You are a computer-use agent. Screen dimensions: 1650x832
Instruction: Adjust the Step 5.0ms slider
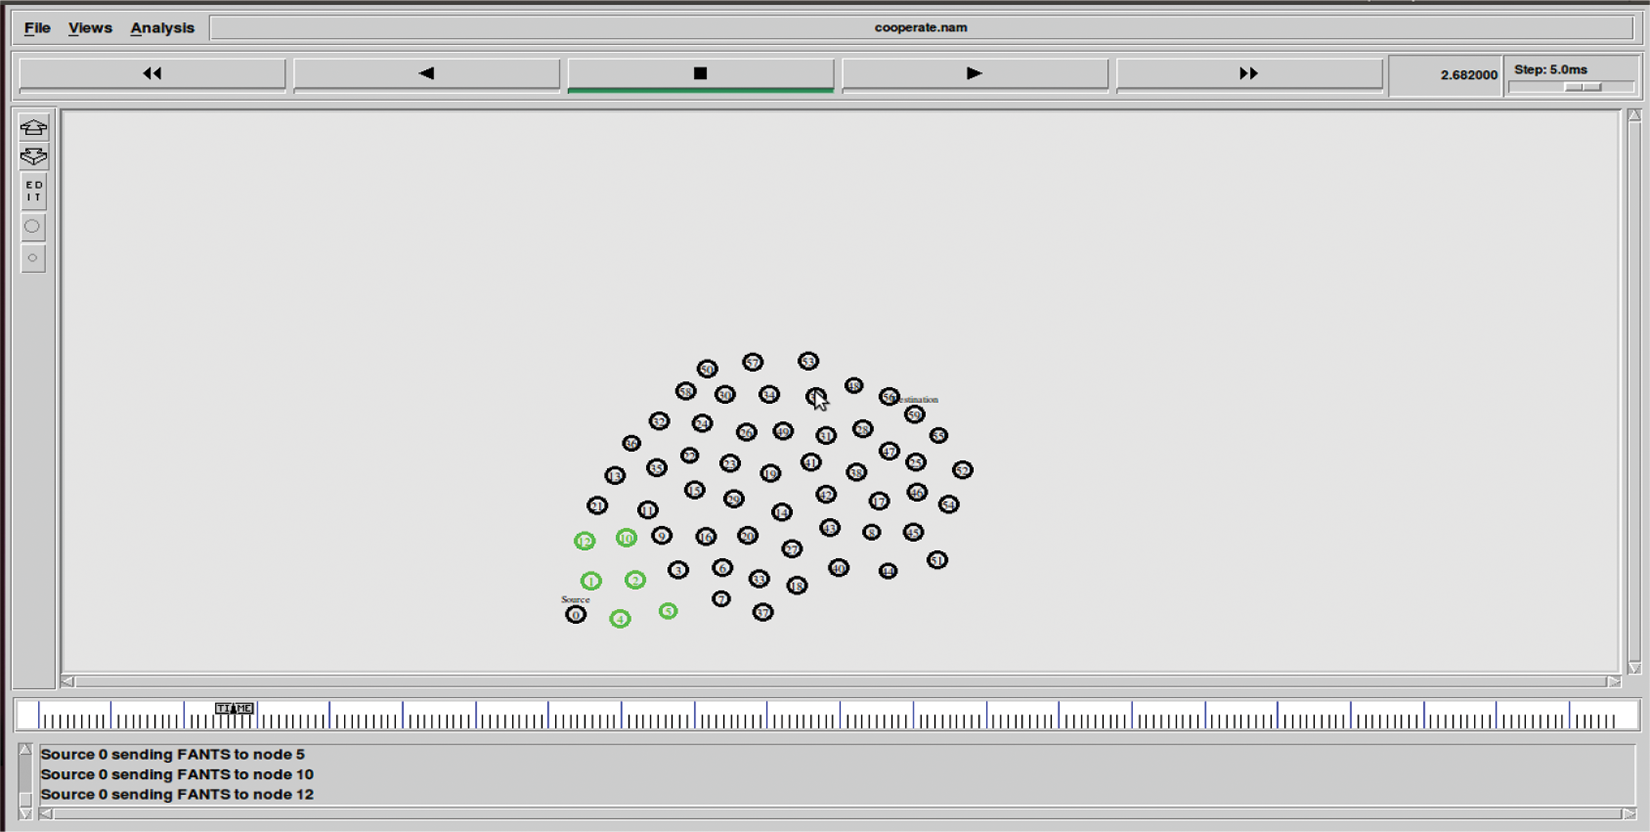pos(1582,87)
